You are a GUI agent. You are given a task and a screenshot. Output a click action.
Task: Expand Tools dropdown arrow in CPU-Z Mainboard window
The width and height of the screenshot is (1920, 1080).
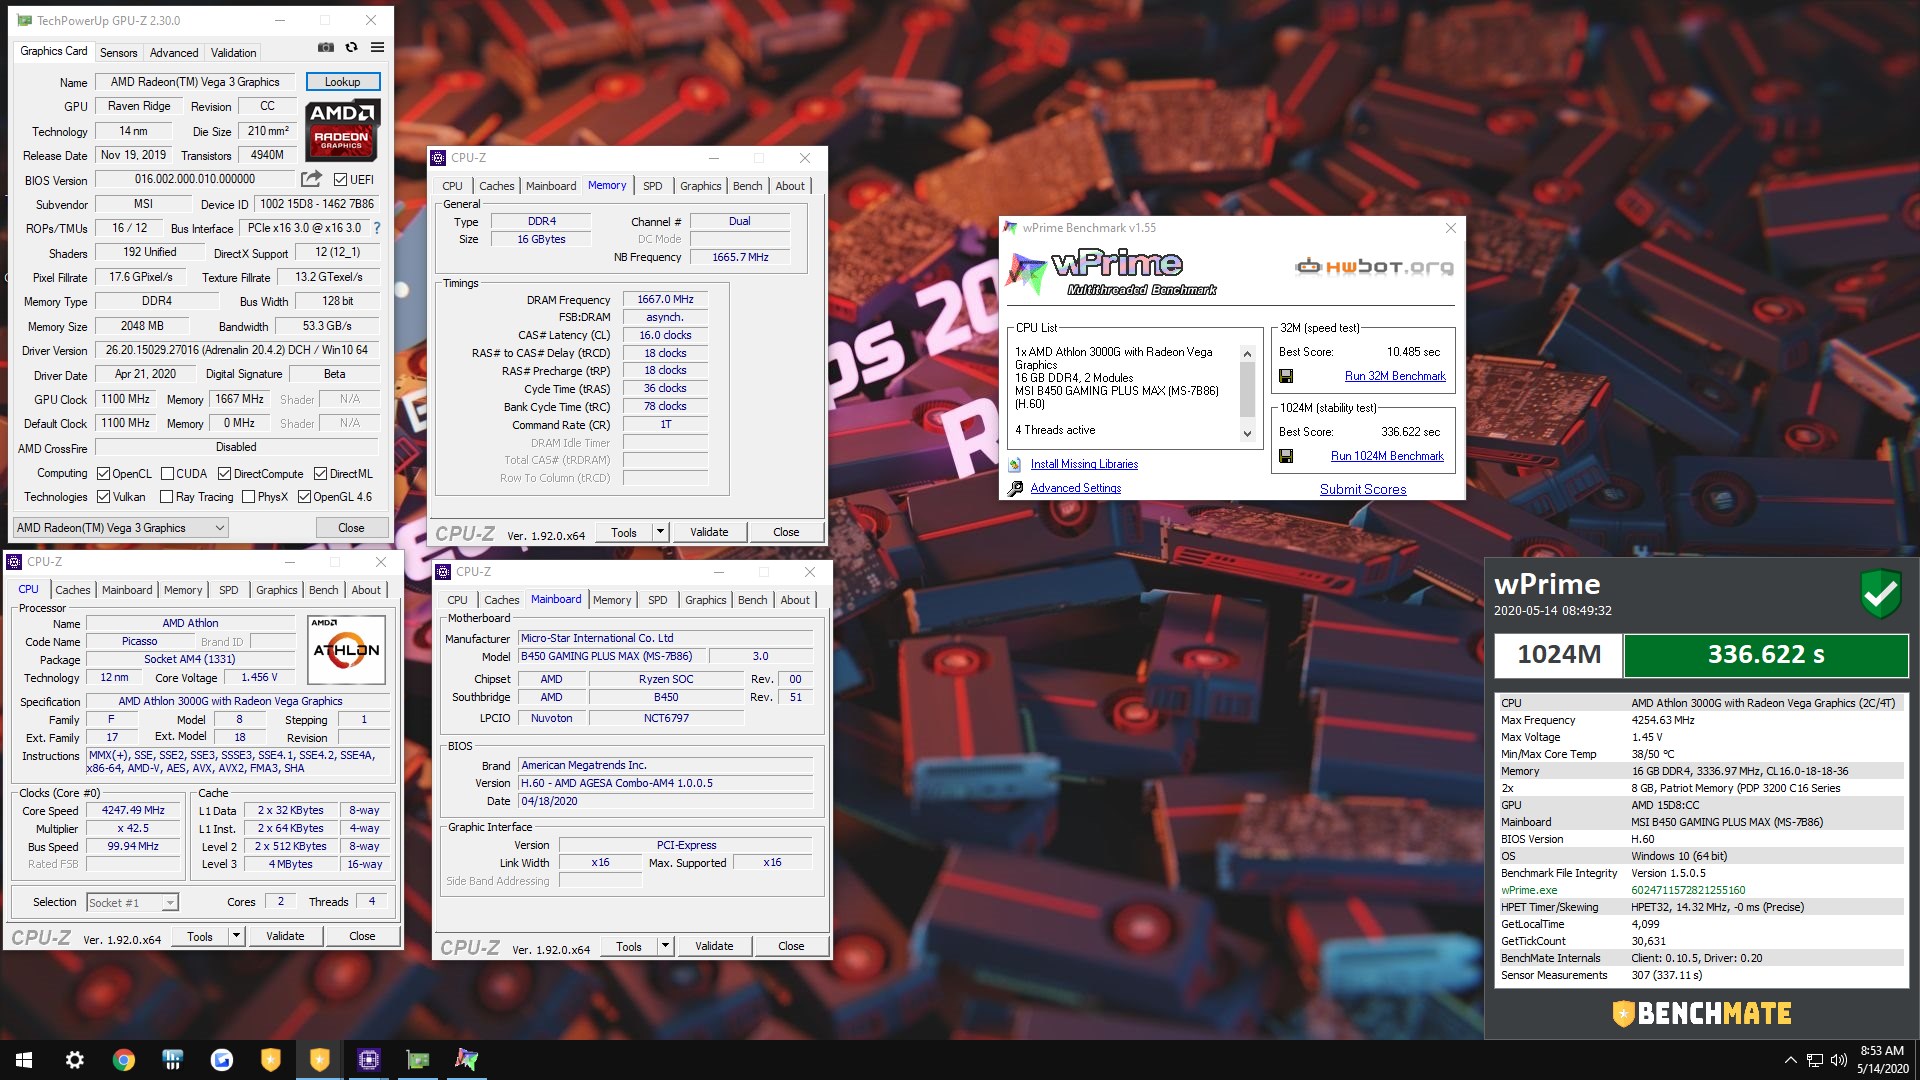tap(665, 946)
